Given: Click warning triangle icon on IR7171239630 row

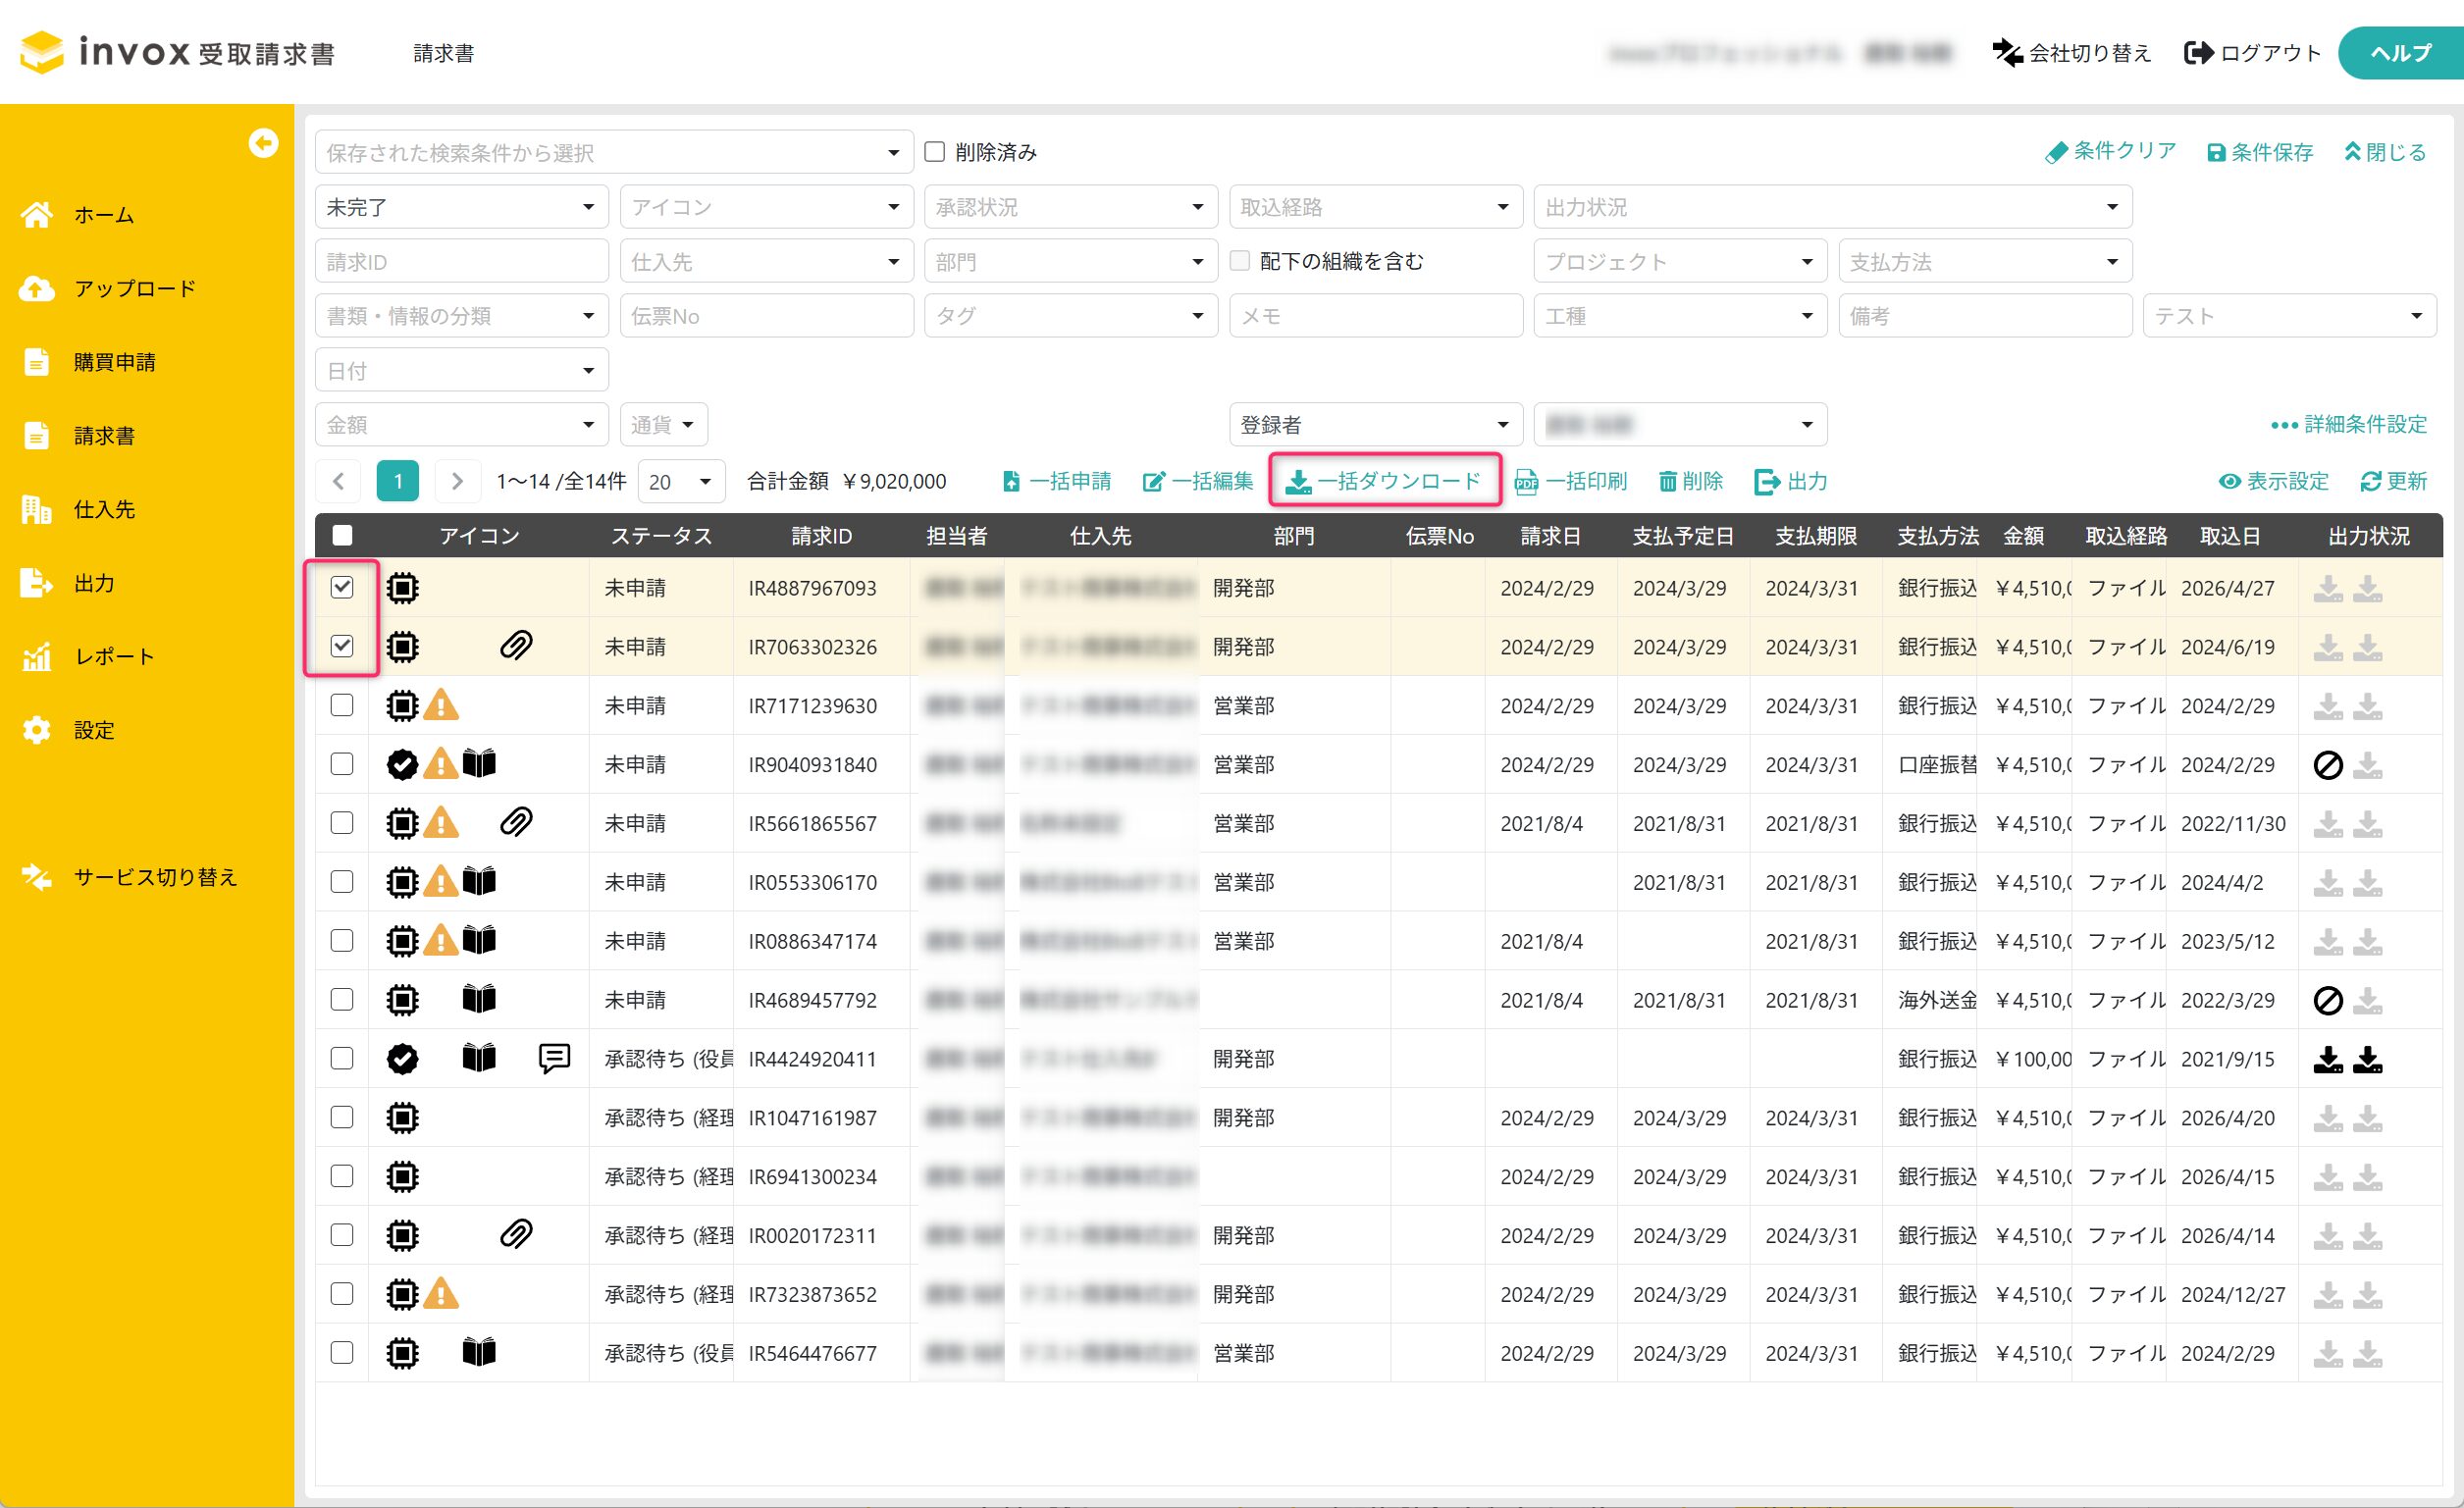Looking at the screenshot, I should point(441,706).
